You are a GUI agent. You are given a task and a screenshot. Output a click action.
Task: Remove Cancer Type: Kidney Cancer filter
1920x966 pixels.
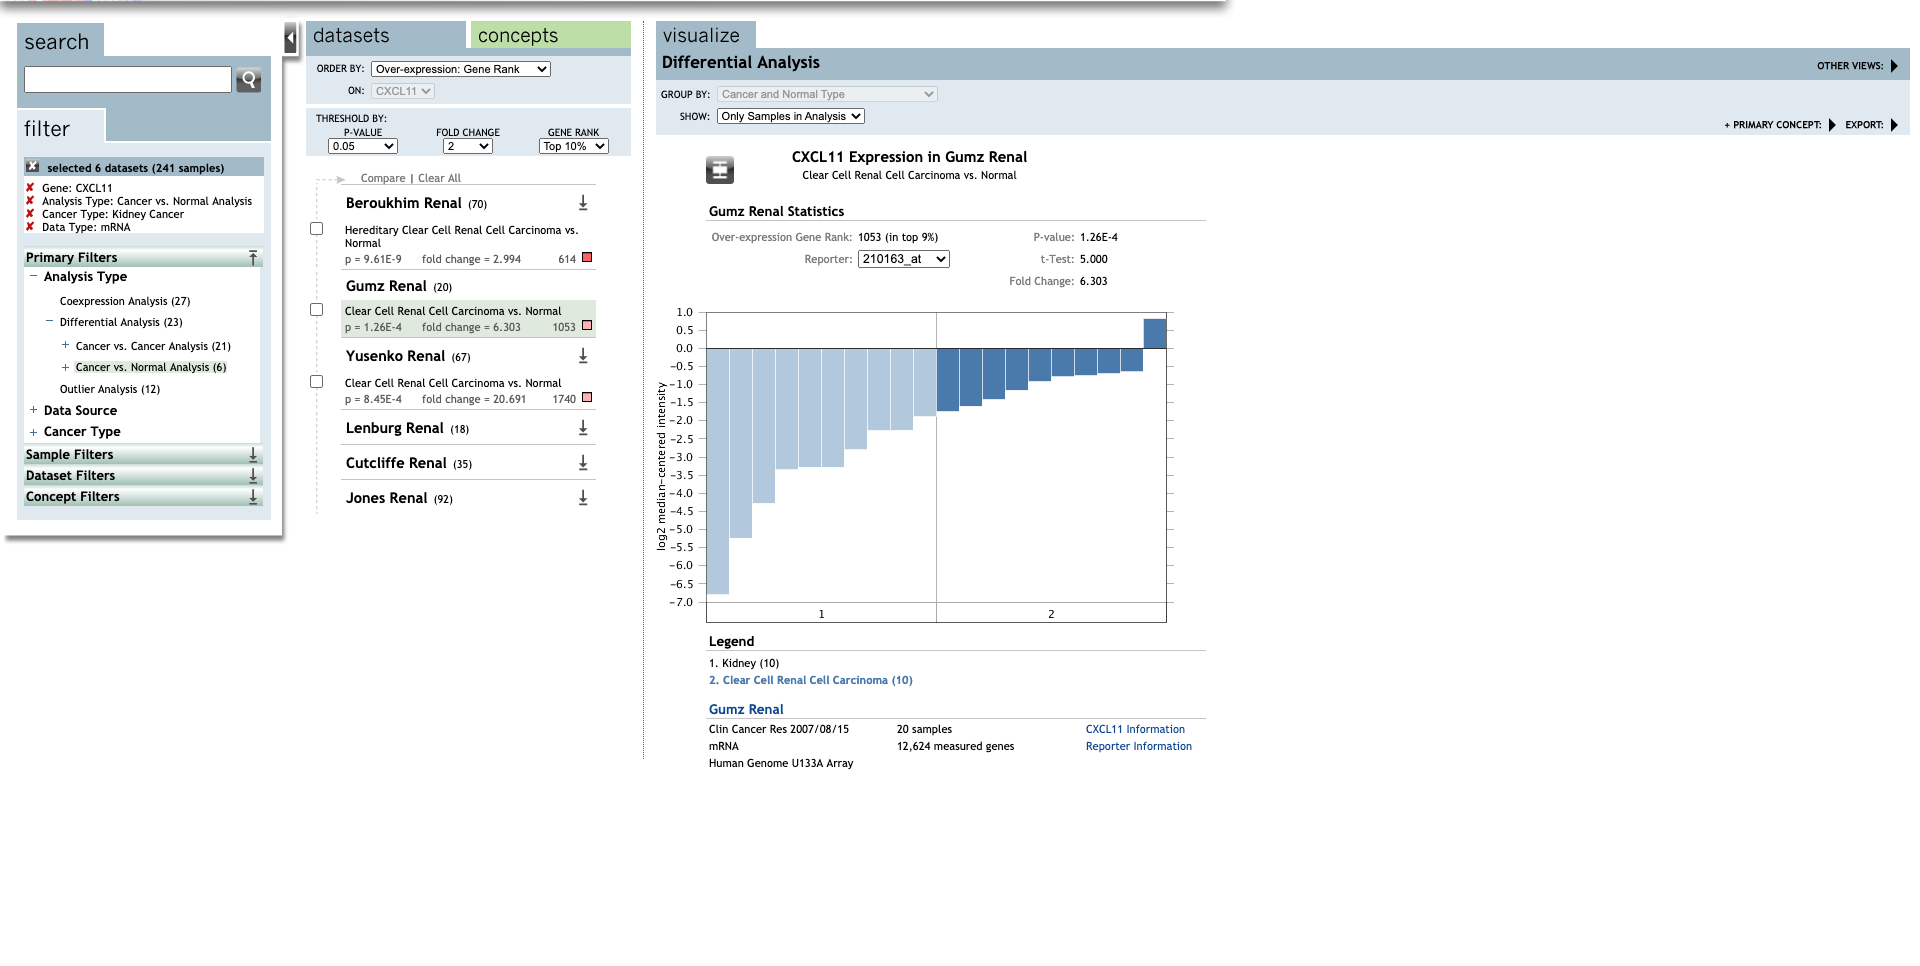(30, 214)
